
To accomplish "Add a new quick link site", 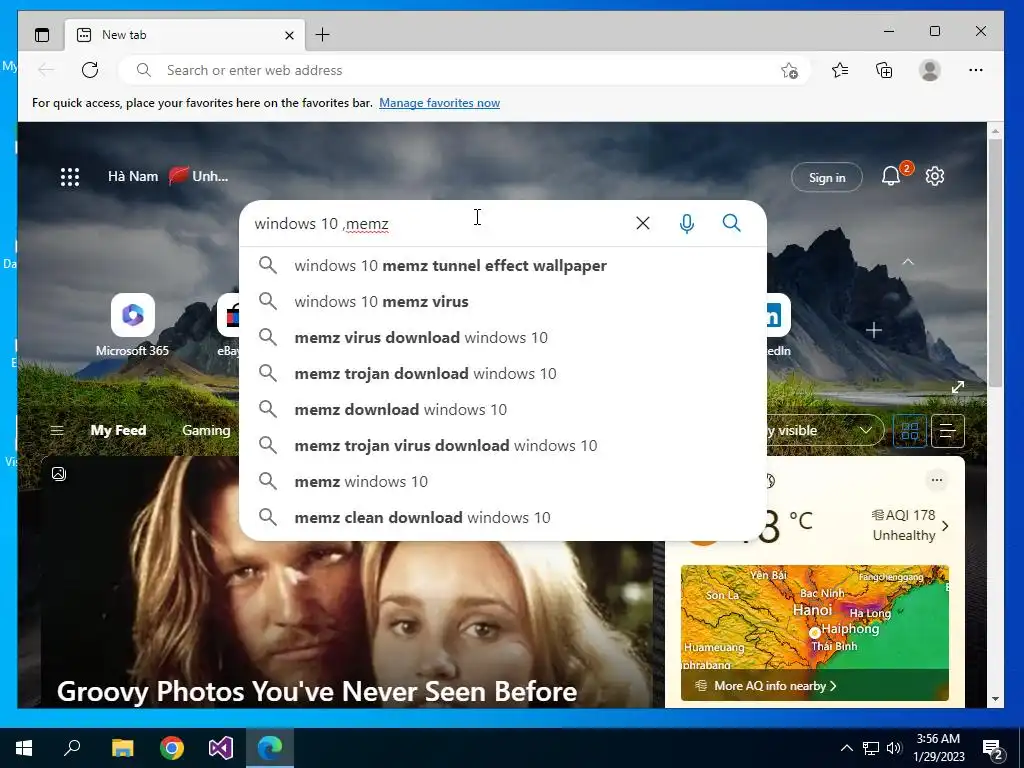I will [873, 330].
